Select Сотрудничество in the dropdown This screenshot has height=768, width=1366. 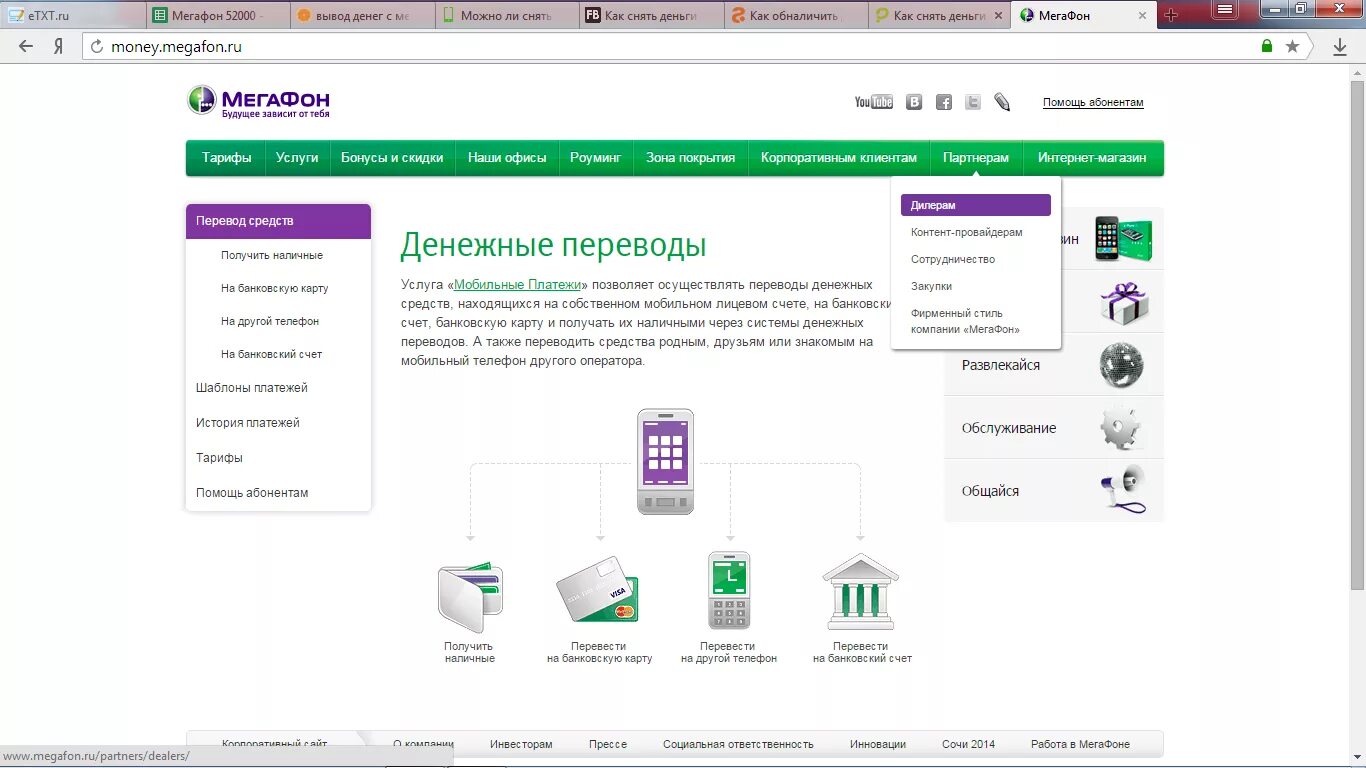point(953,259)
